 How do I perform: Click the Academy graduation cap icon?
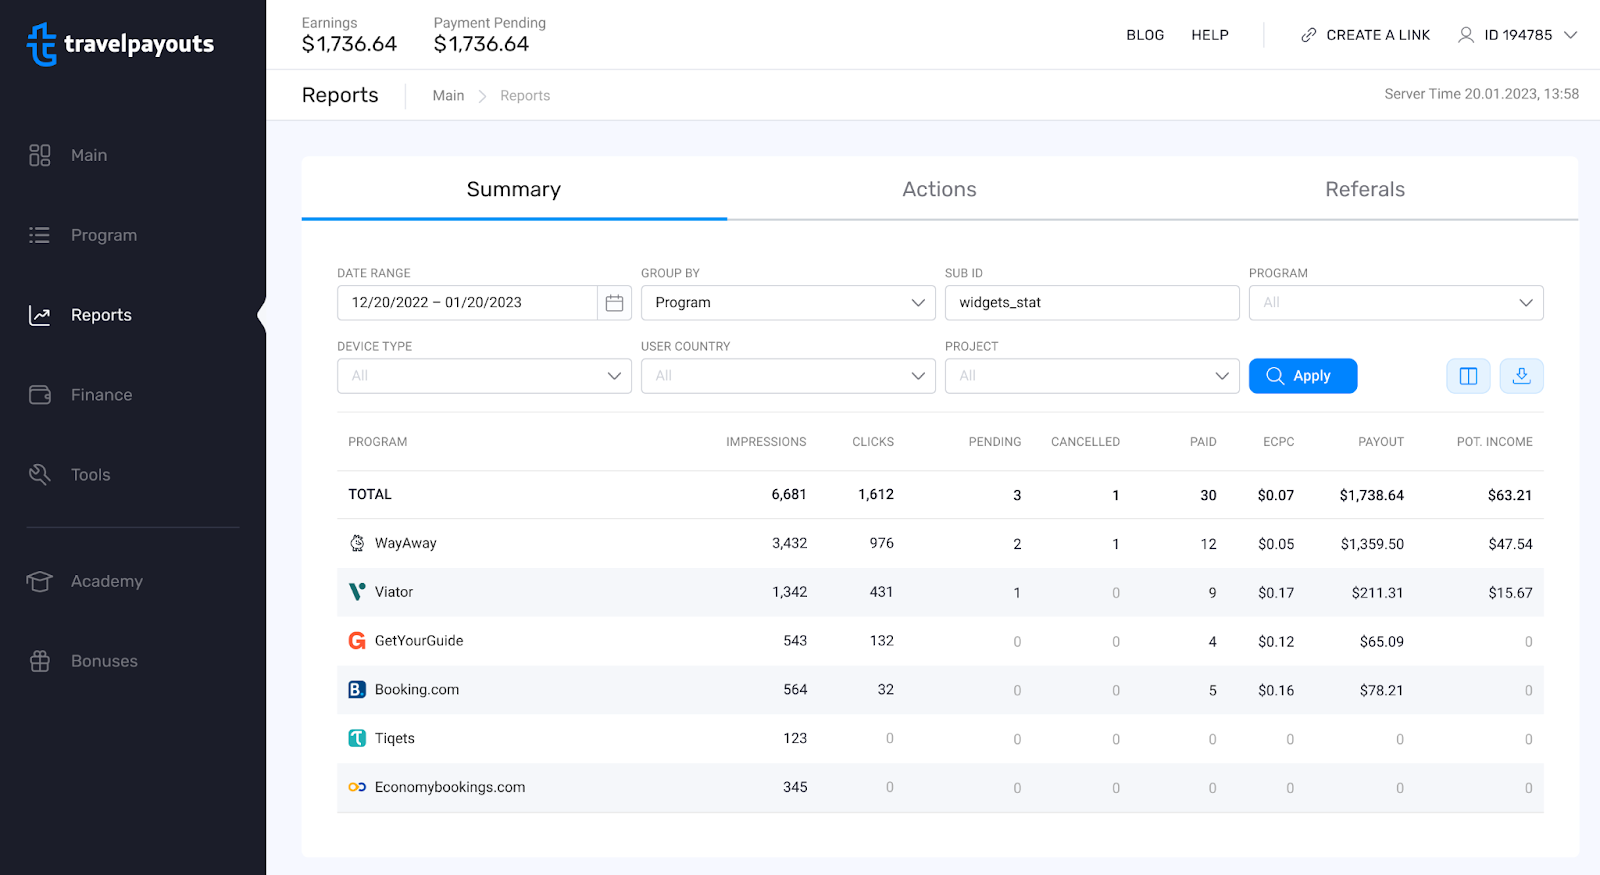[40, 581]
